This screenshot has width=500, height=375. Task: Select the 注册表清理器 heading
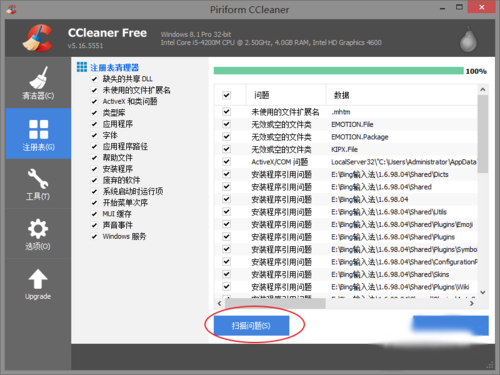tap(114, 68)
